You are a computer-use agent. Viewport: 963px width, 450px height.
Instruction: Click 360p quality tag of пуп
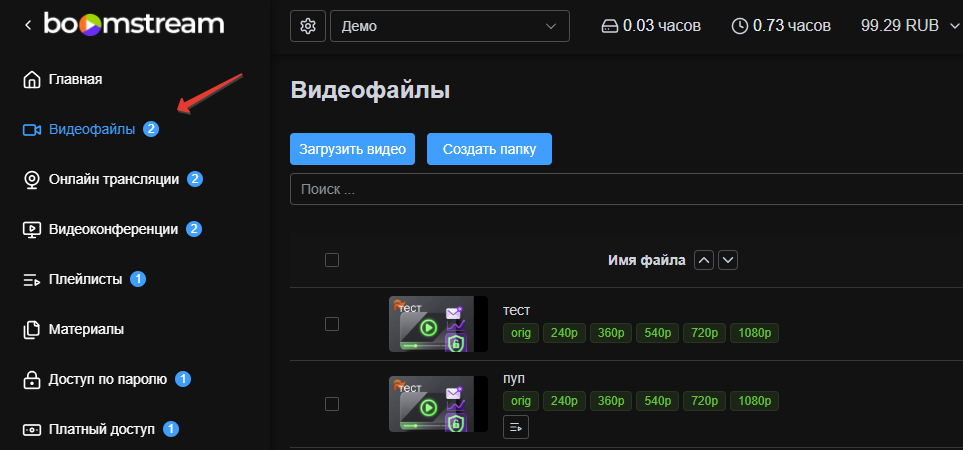pos(611,402)
